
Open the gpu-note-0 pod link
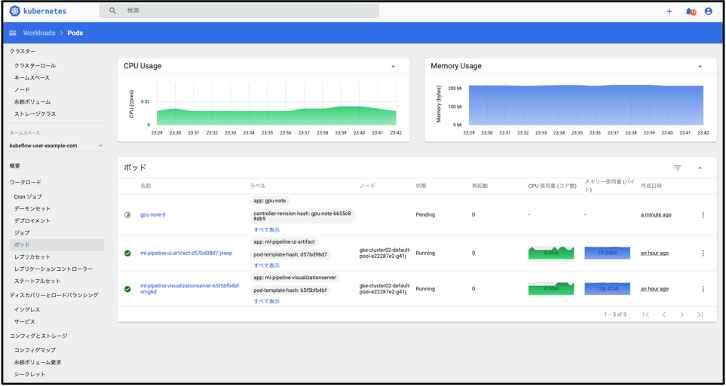[x=153, y=215]
